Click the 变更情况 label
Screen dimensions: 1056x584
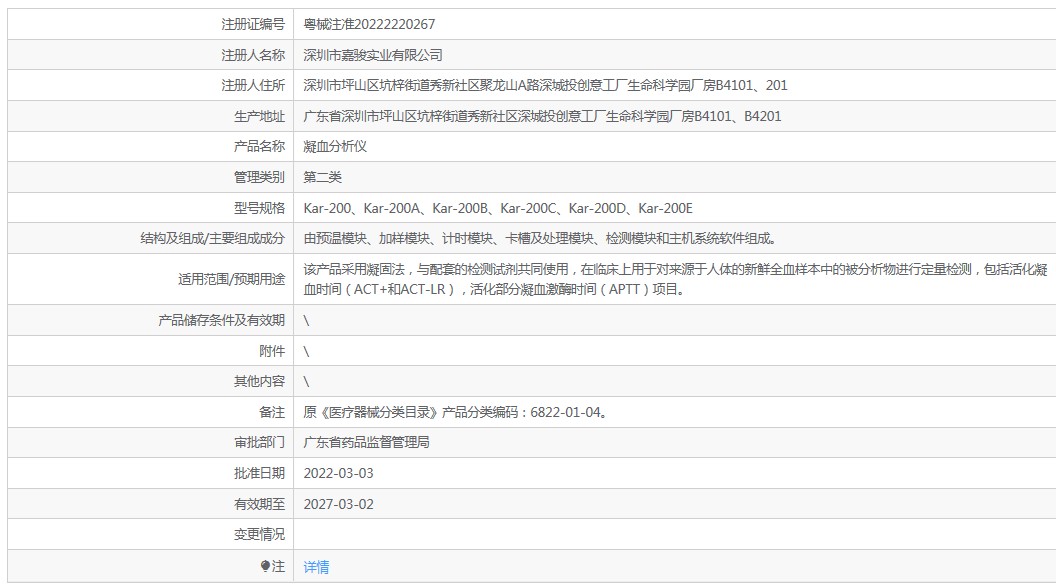259,535
